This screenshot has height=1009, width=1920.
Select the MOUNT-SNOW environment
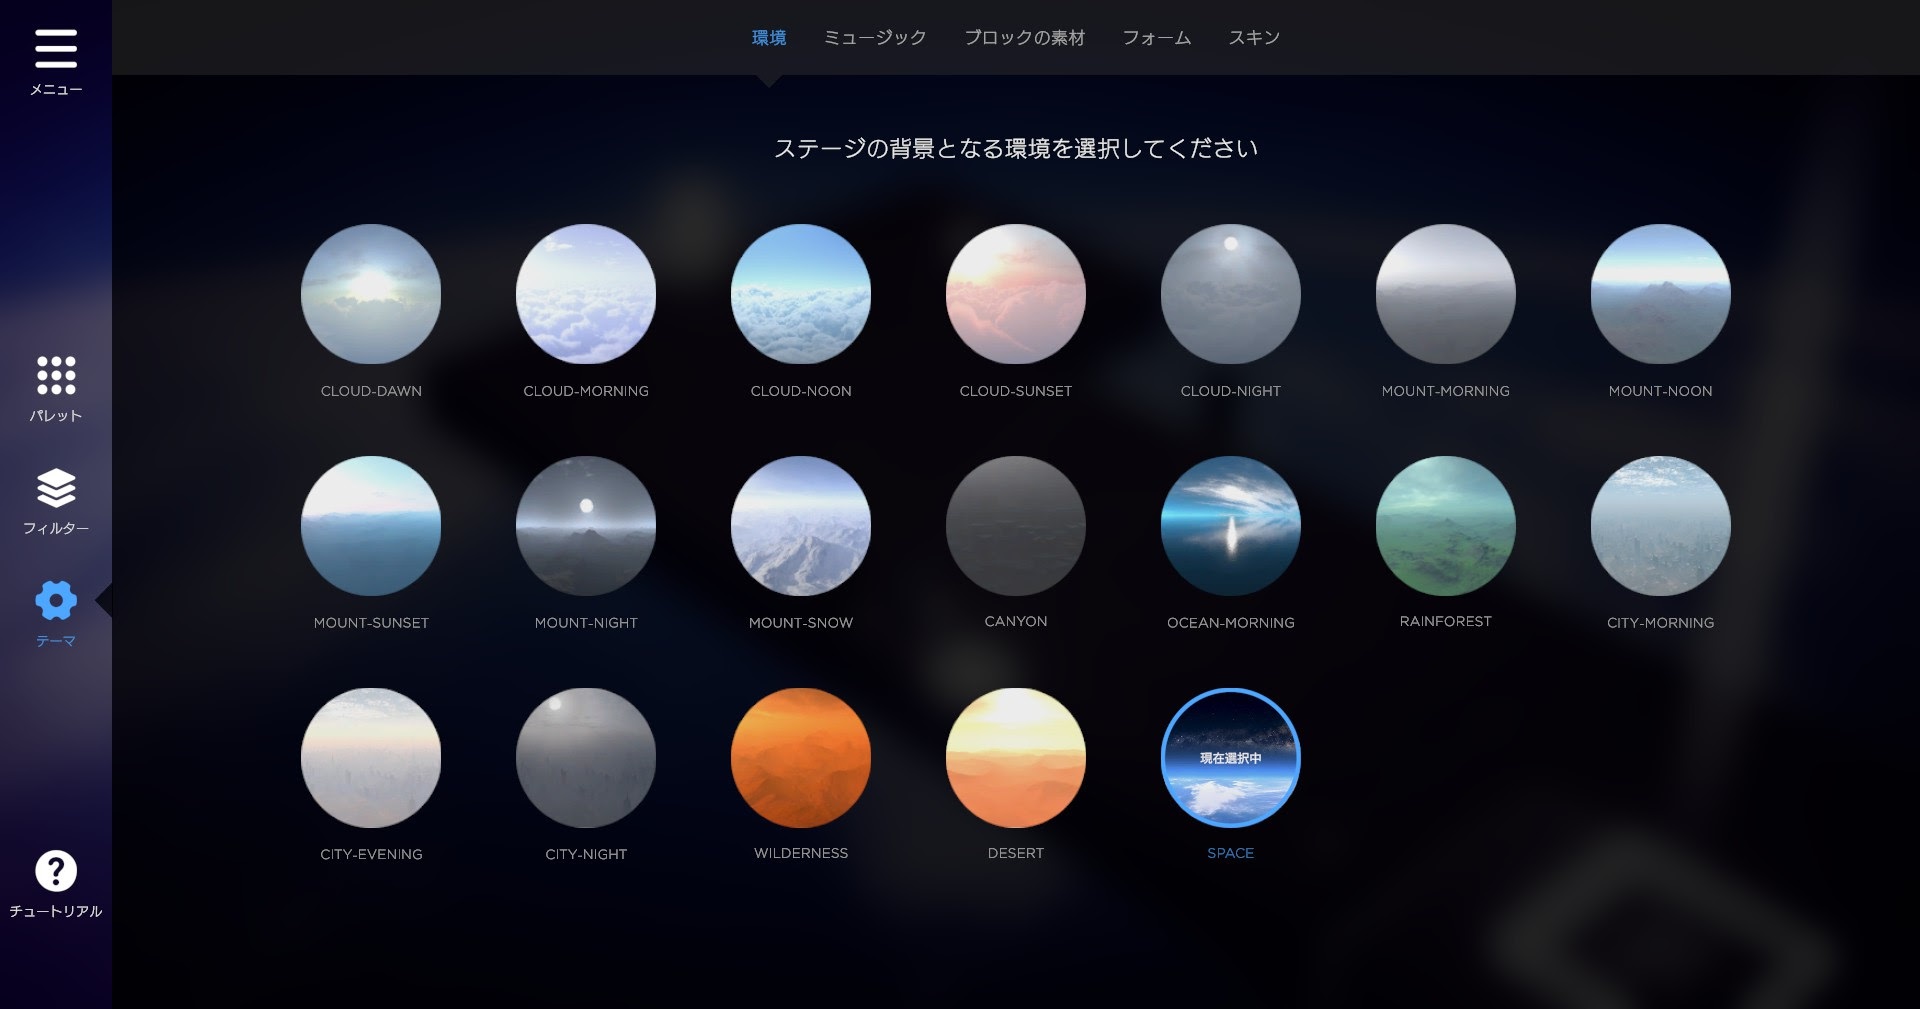(x=801, y=526)
